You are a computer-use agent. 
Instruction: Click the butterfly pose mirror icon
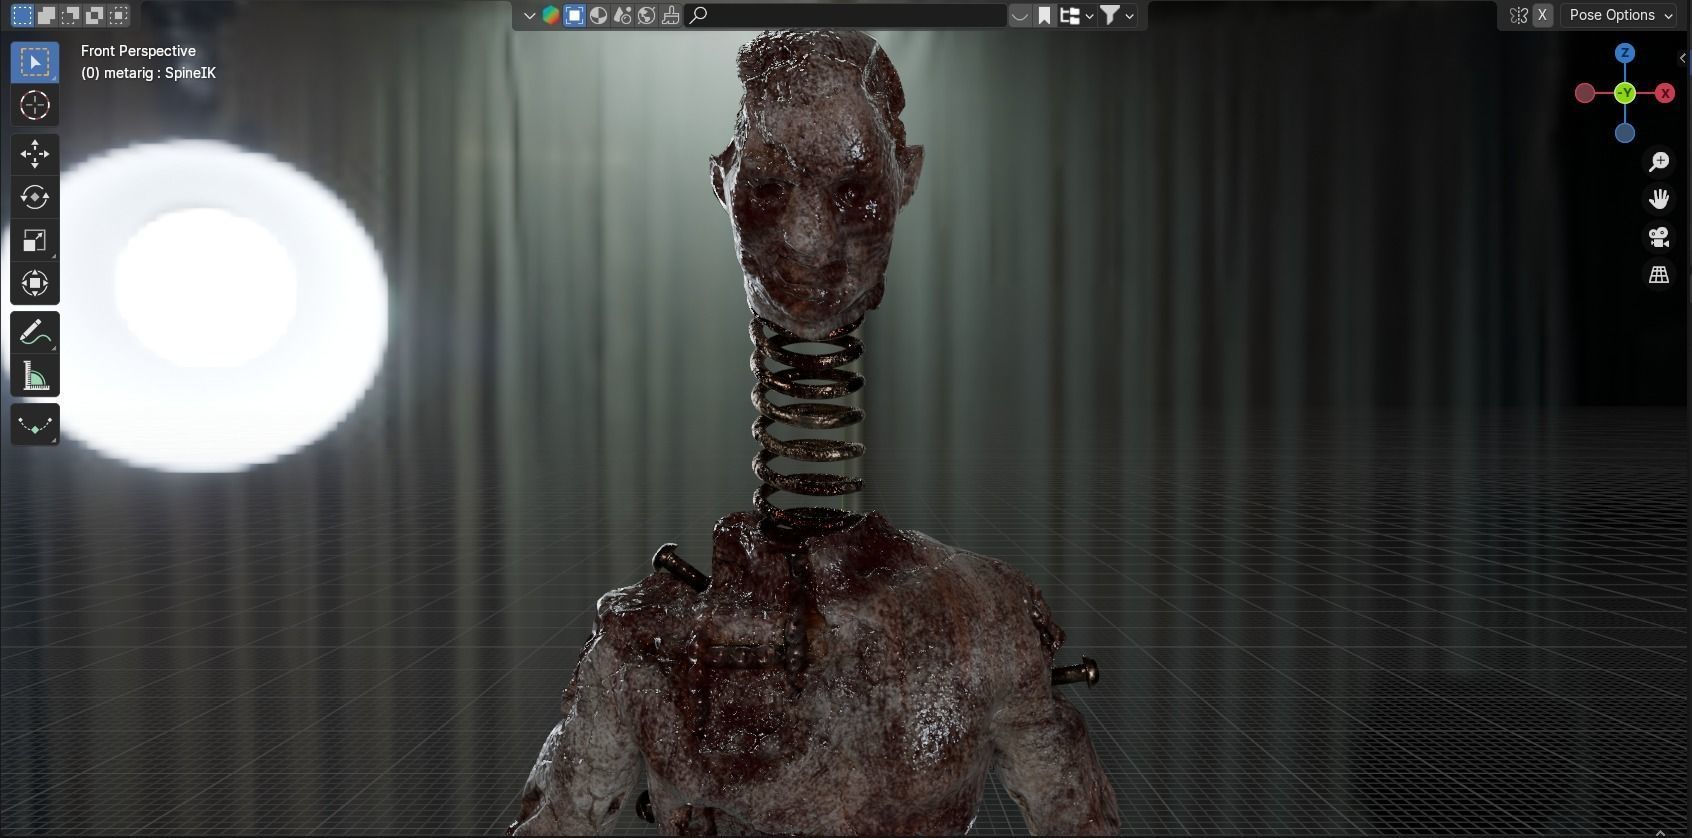point(1519,15)
